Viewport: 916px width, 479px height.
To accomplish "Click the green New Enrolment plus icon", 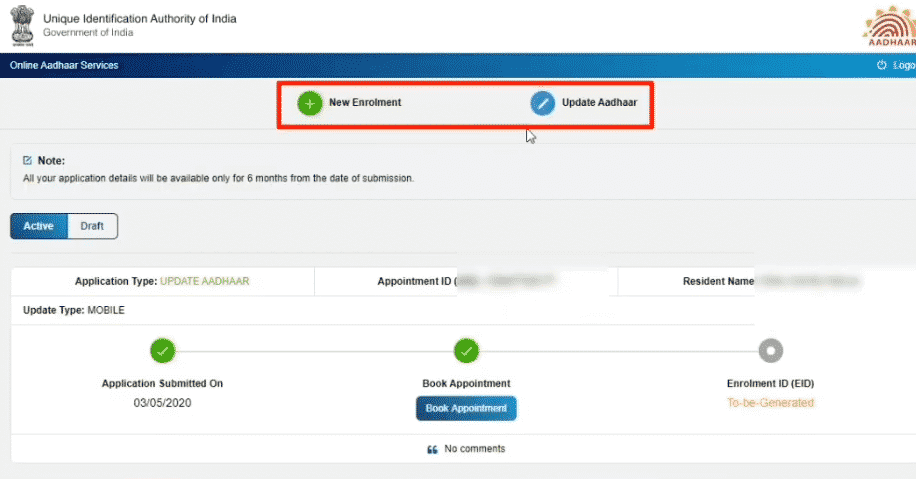I will point(310,103).
